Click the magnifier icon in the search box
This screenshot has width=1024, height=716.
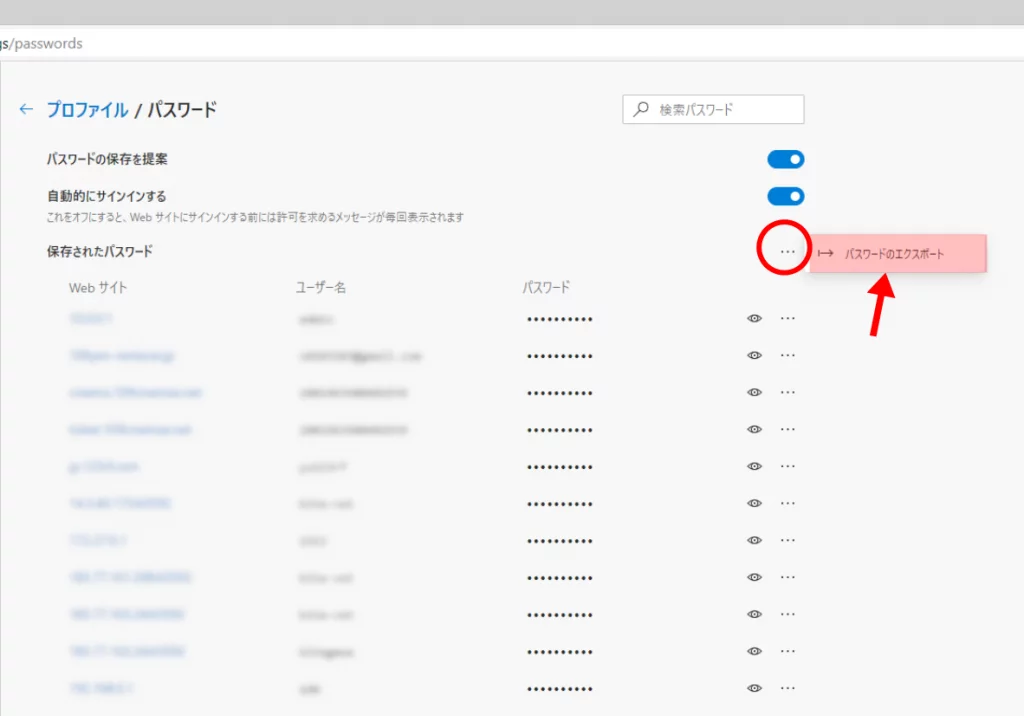641,109
